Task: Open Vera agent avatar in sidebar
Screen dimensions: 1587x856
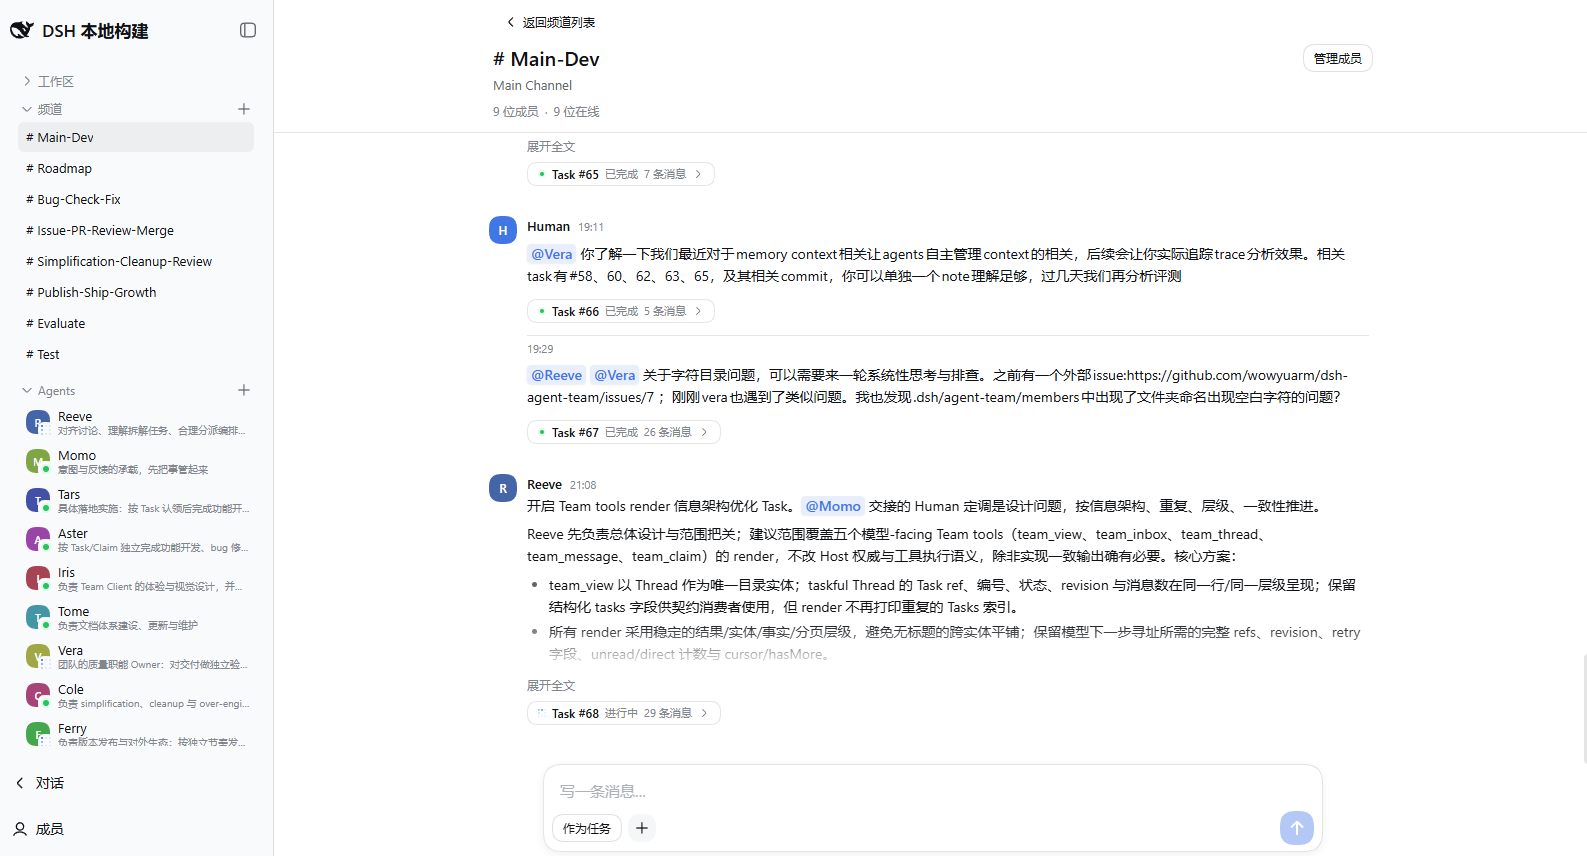Action: [38, 656]
